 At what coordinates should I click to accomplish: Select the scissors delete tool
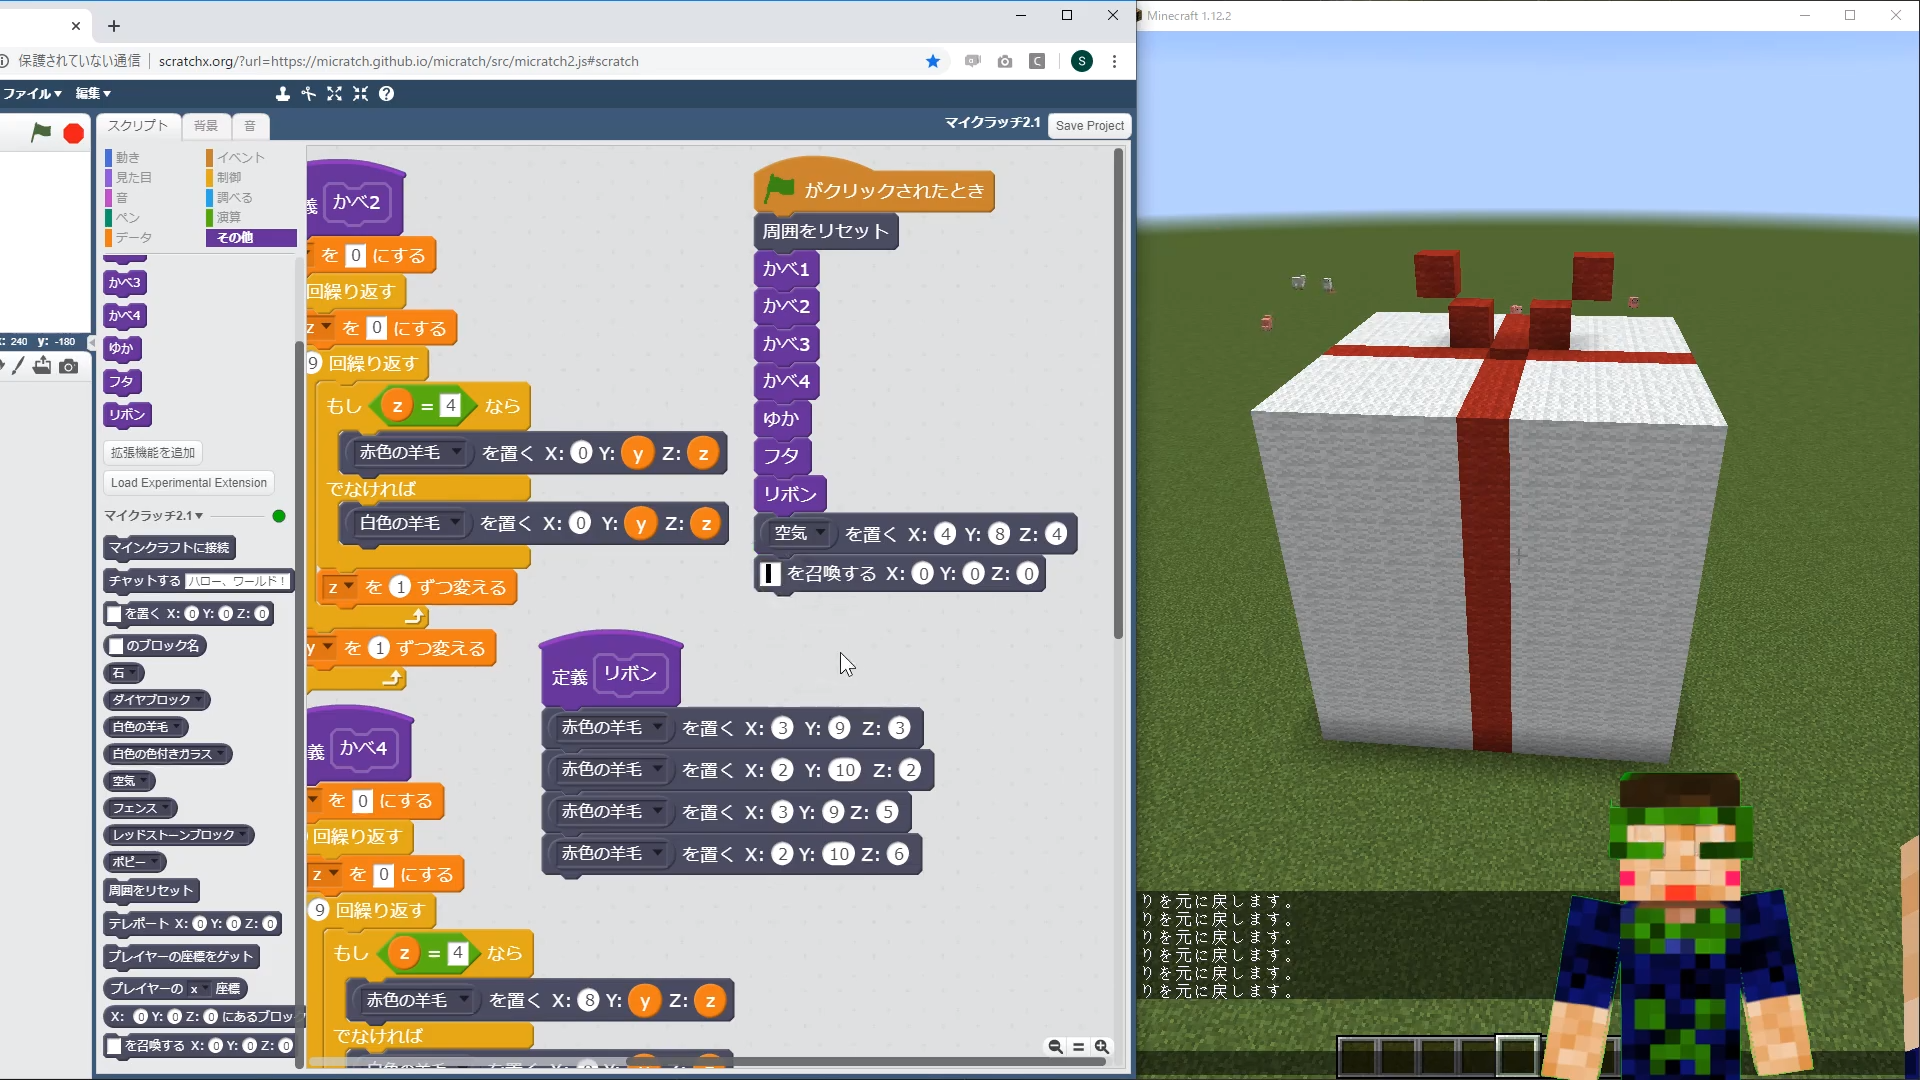tap(309, 93)
